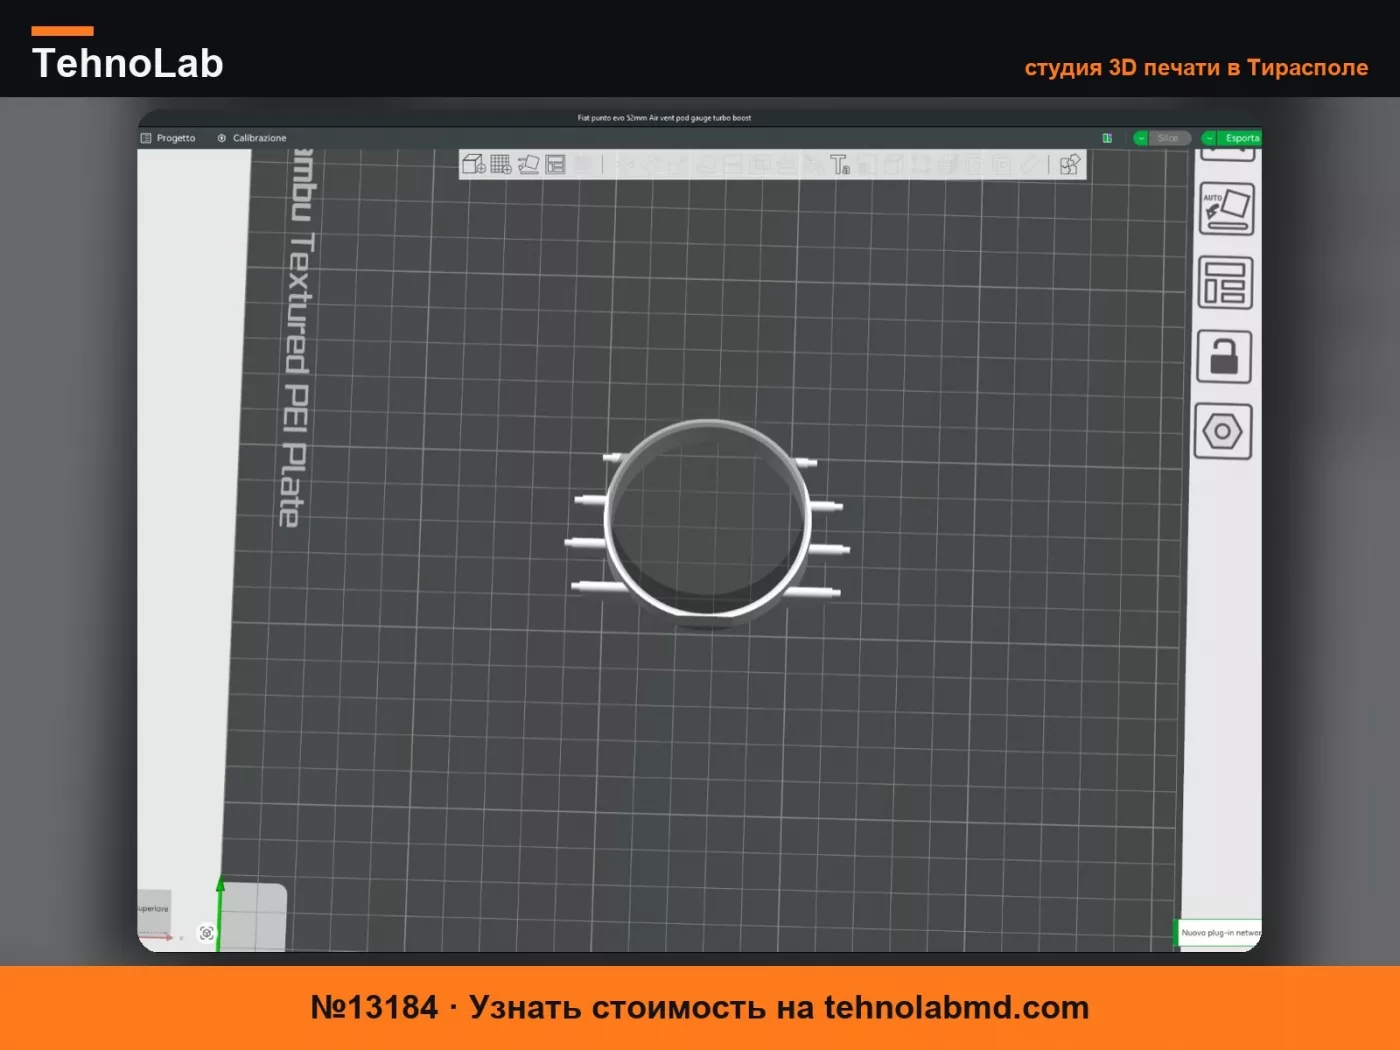Image resolution: width=1400 pixels, height=1050 pixels.
Task: Expand the Esporta dropdown arrow
Action: [1210, 138]
